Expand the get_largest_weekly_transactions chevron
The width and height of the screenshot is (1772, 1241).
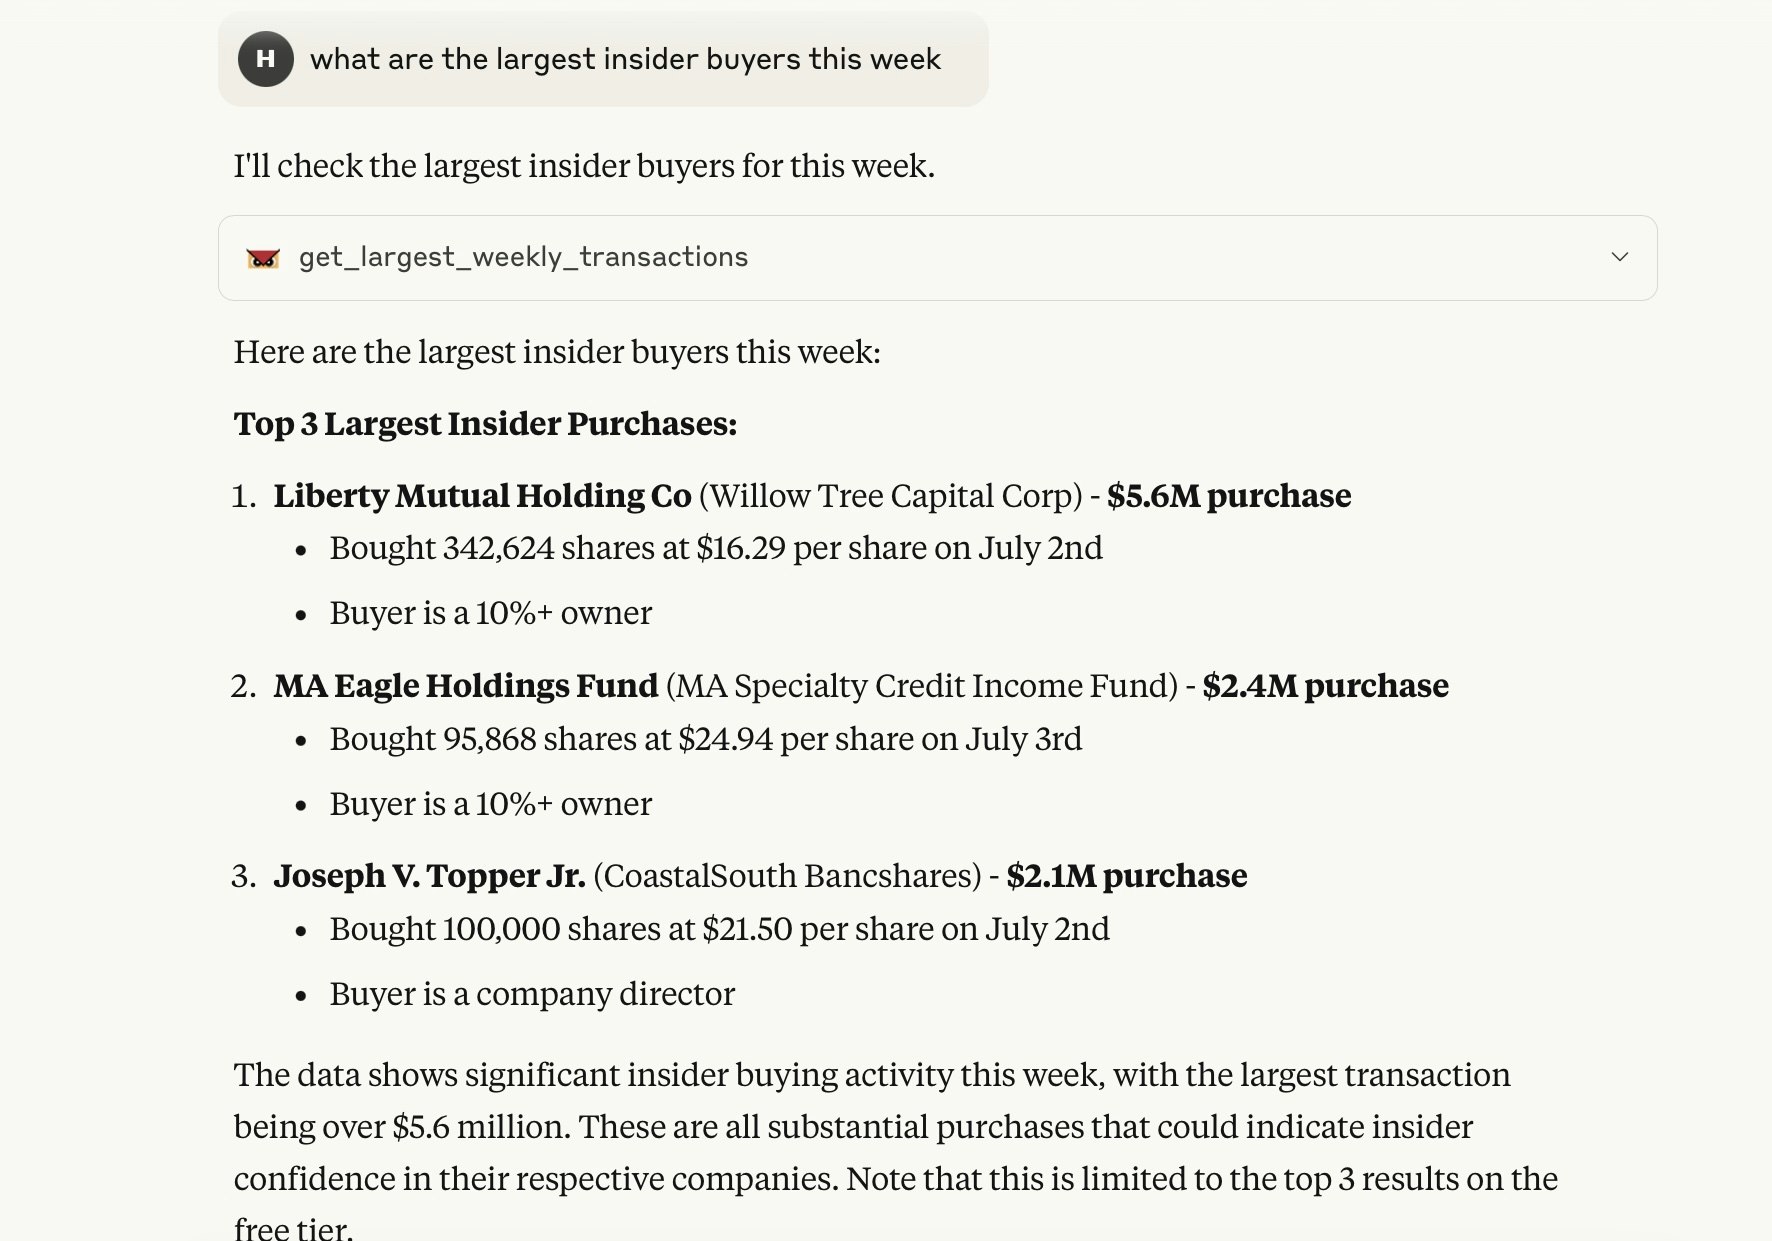coord(1619,257)
